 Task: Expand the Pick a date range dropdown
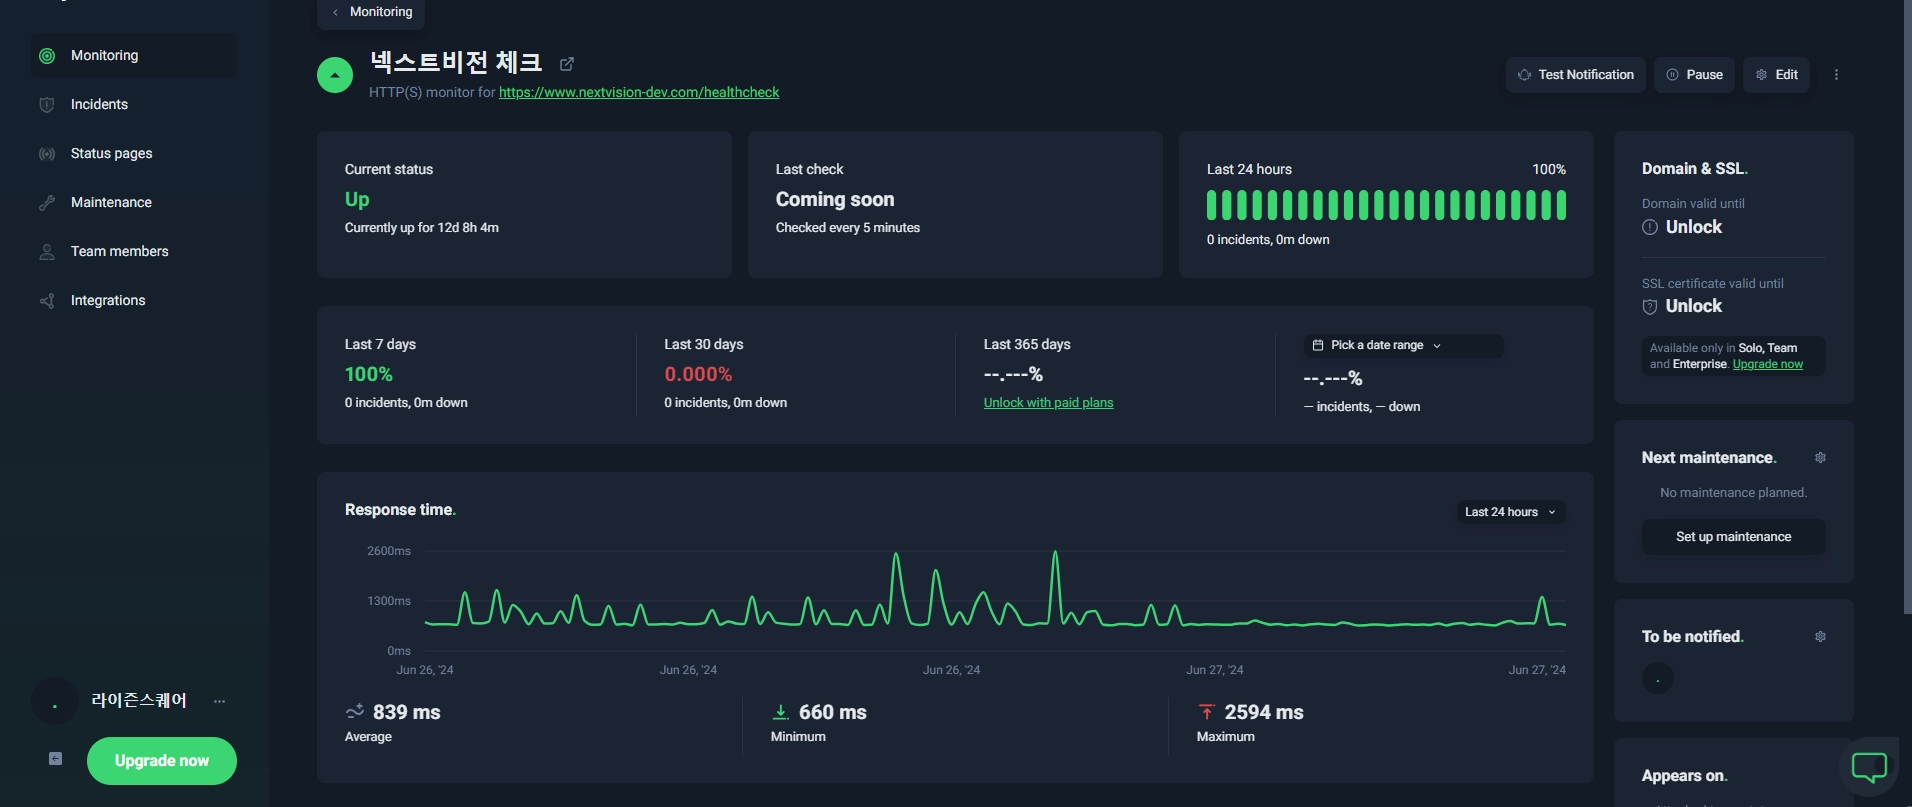[1402, 346]
